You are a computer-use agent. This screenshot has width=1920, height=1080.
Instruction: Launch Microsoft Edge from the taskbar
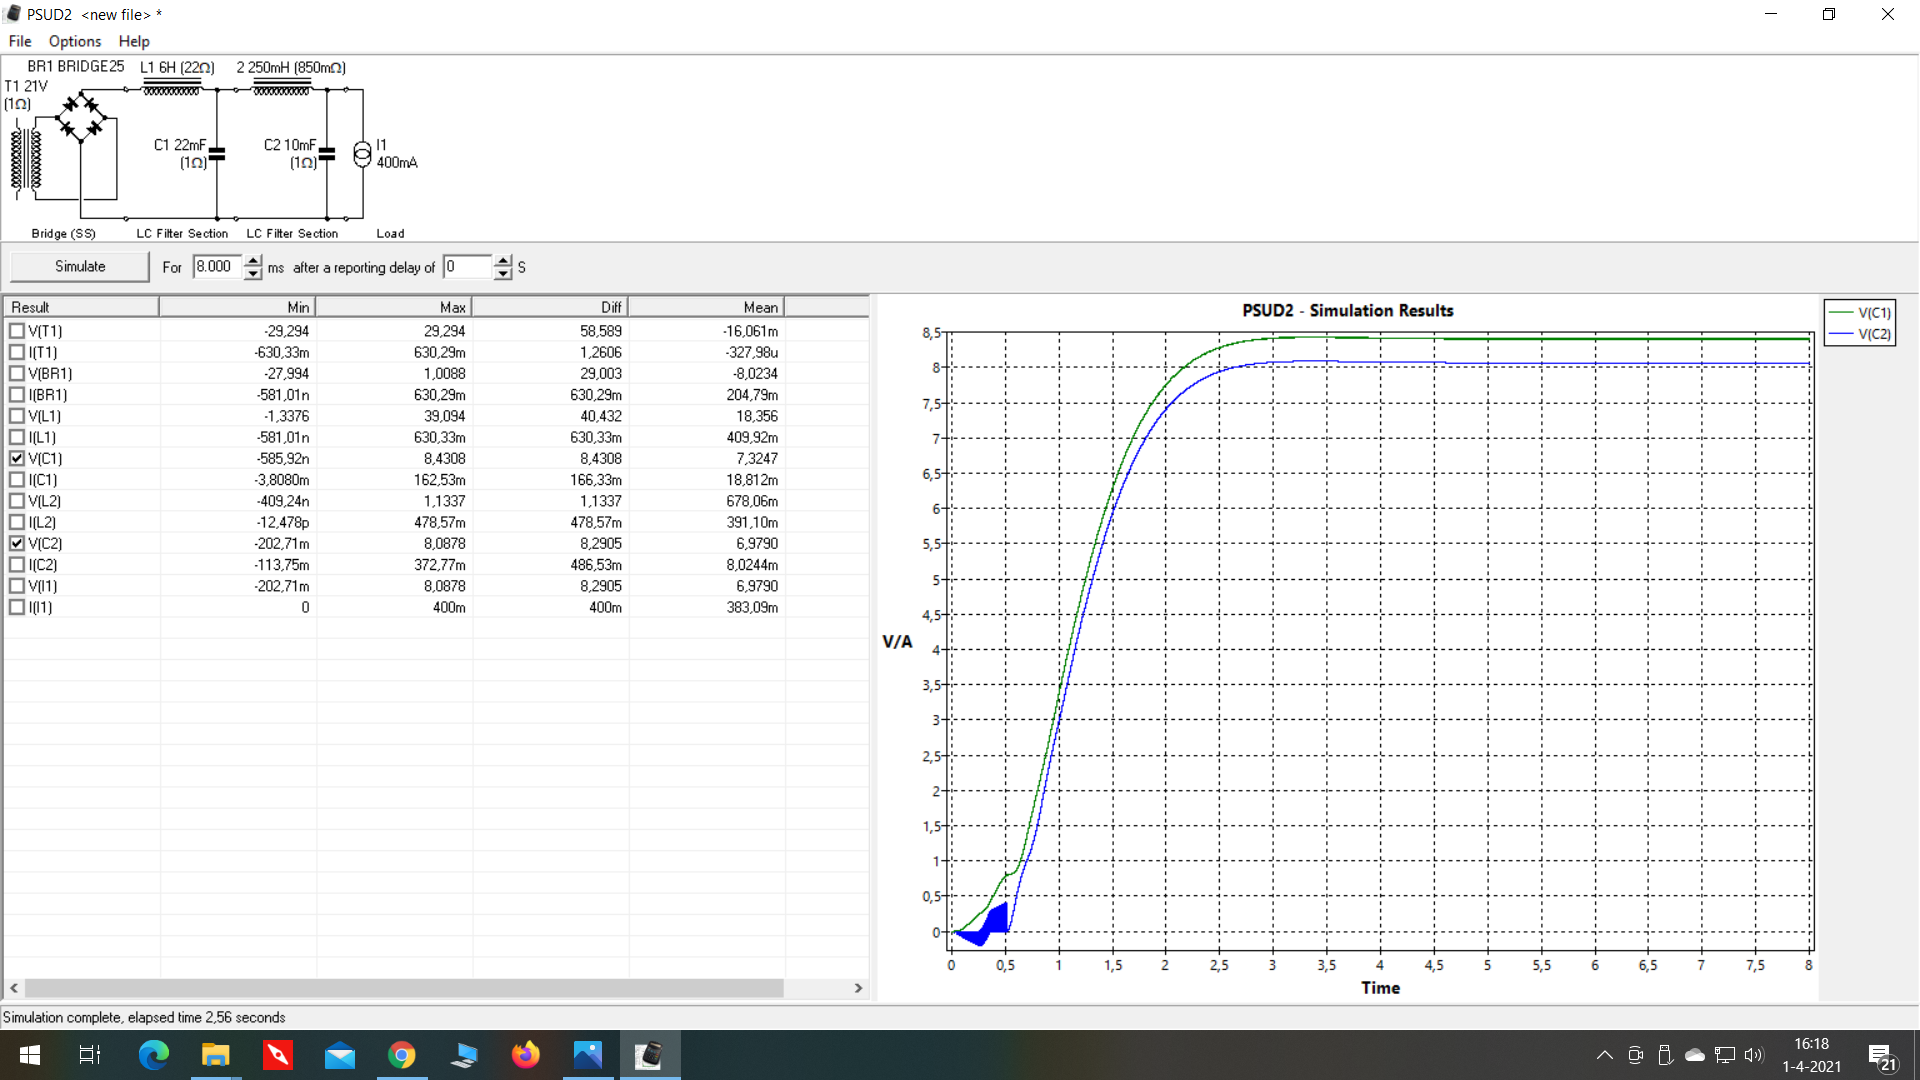point(153,1055)
